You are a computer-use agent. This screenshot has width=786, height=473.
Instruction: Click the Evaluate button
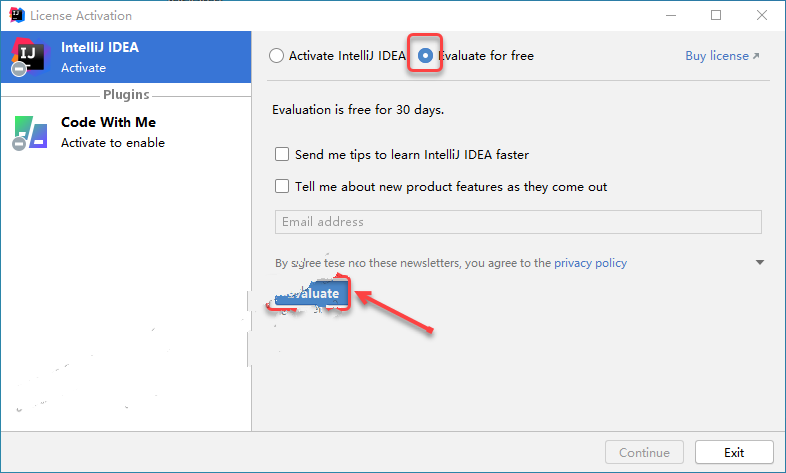[311, 294]
